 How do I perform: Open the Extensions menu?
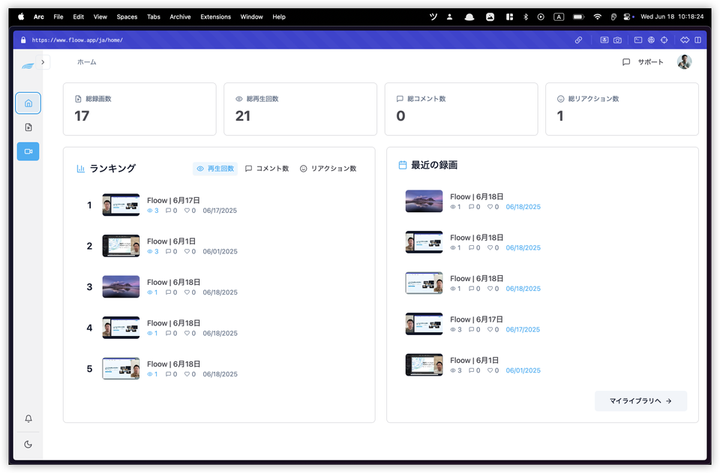[x=215, y=17]
